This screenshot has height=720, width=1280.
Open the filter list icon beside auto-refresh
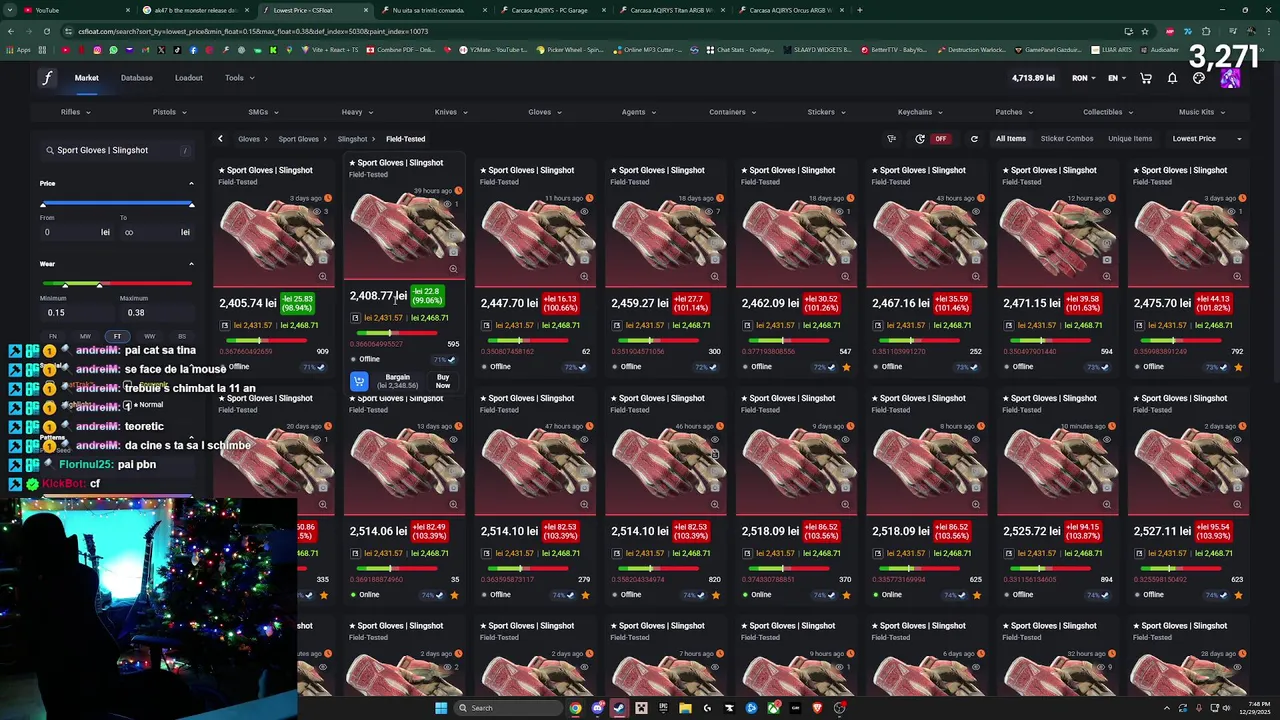(x=891, y=139)
